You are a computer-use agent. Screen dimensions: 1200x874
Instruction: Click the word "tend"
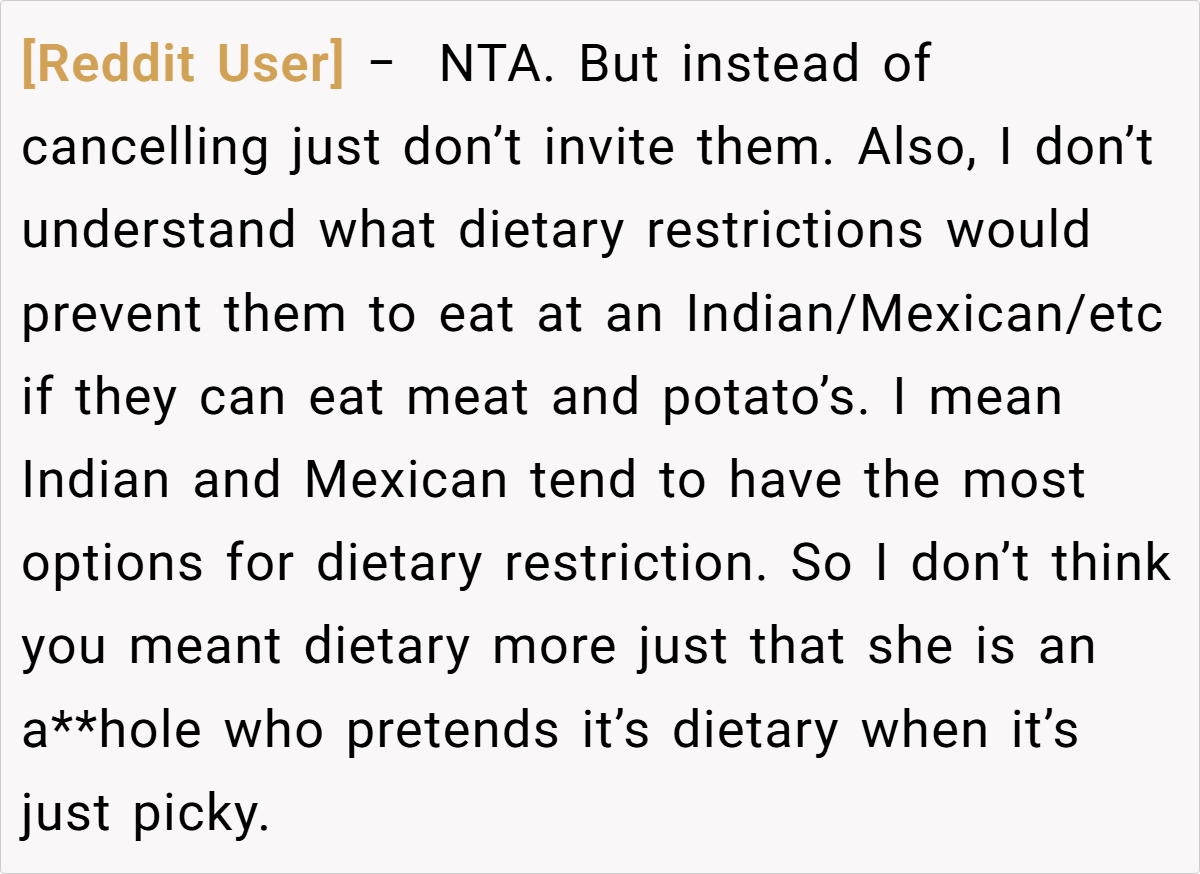(x=584, y=480)
